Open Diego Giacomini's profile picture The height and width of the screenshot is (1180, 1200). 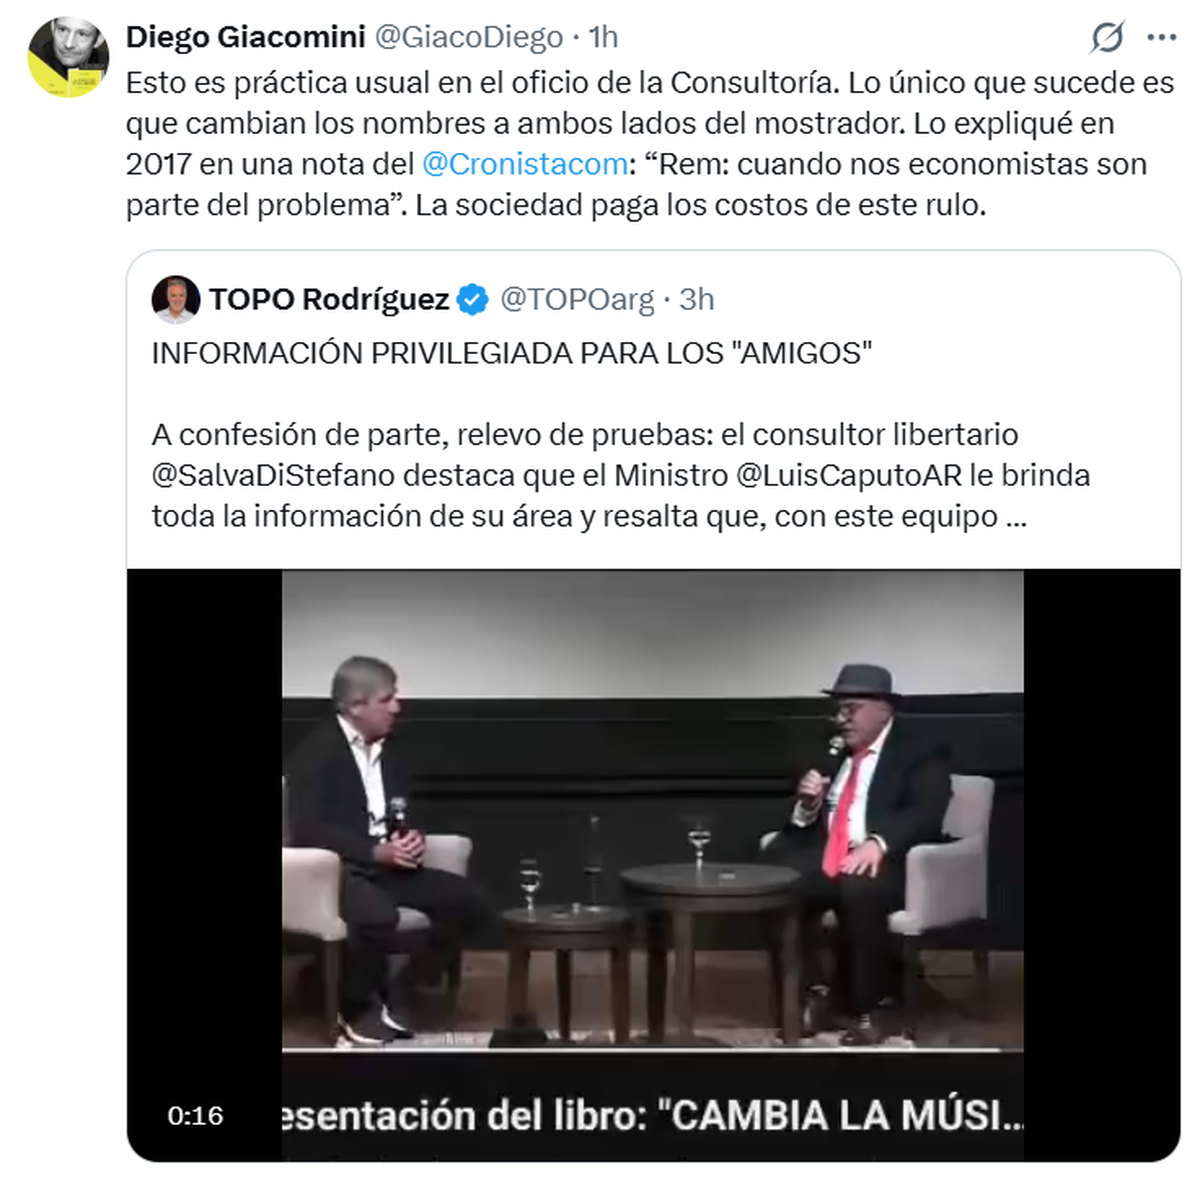(x=67, y=55)
